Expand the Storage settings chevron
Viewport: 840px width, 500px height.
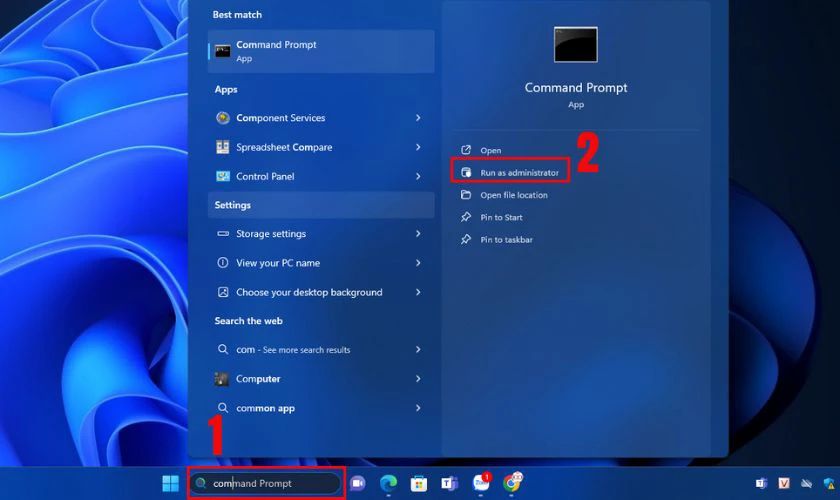coord(418,234)
